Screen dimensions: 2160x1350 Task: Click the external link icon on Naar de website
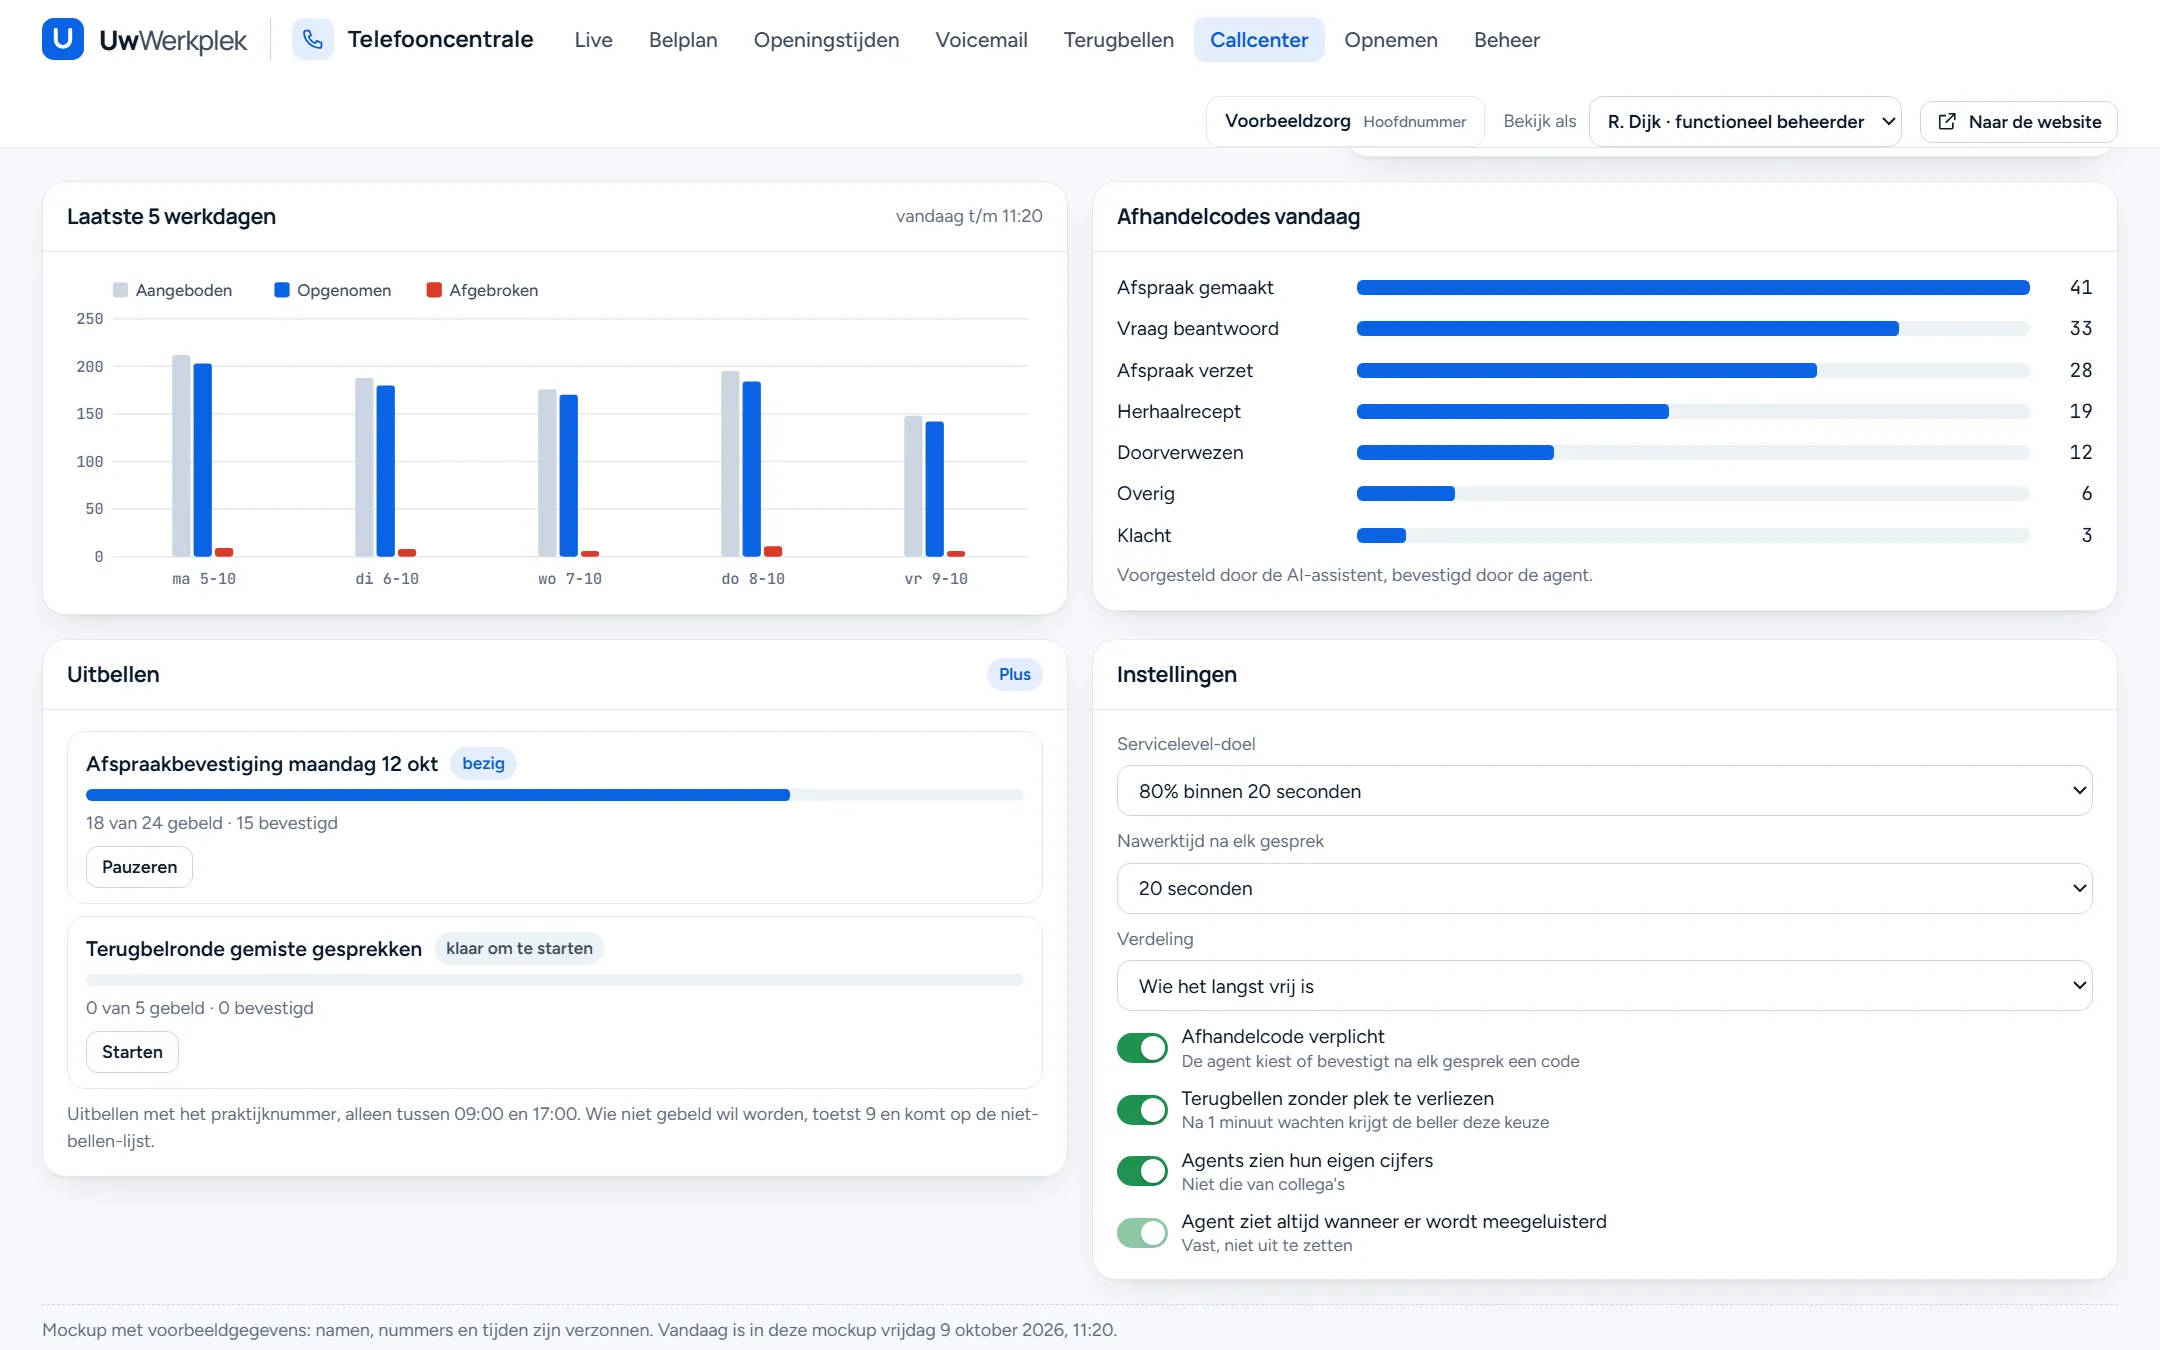click(x=1947, y=122)
